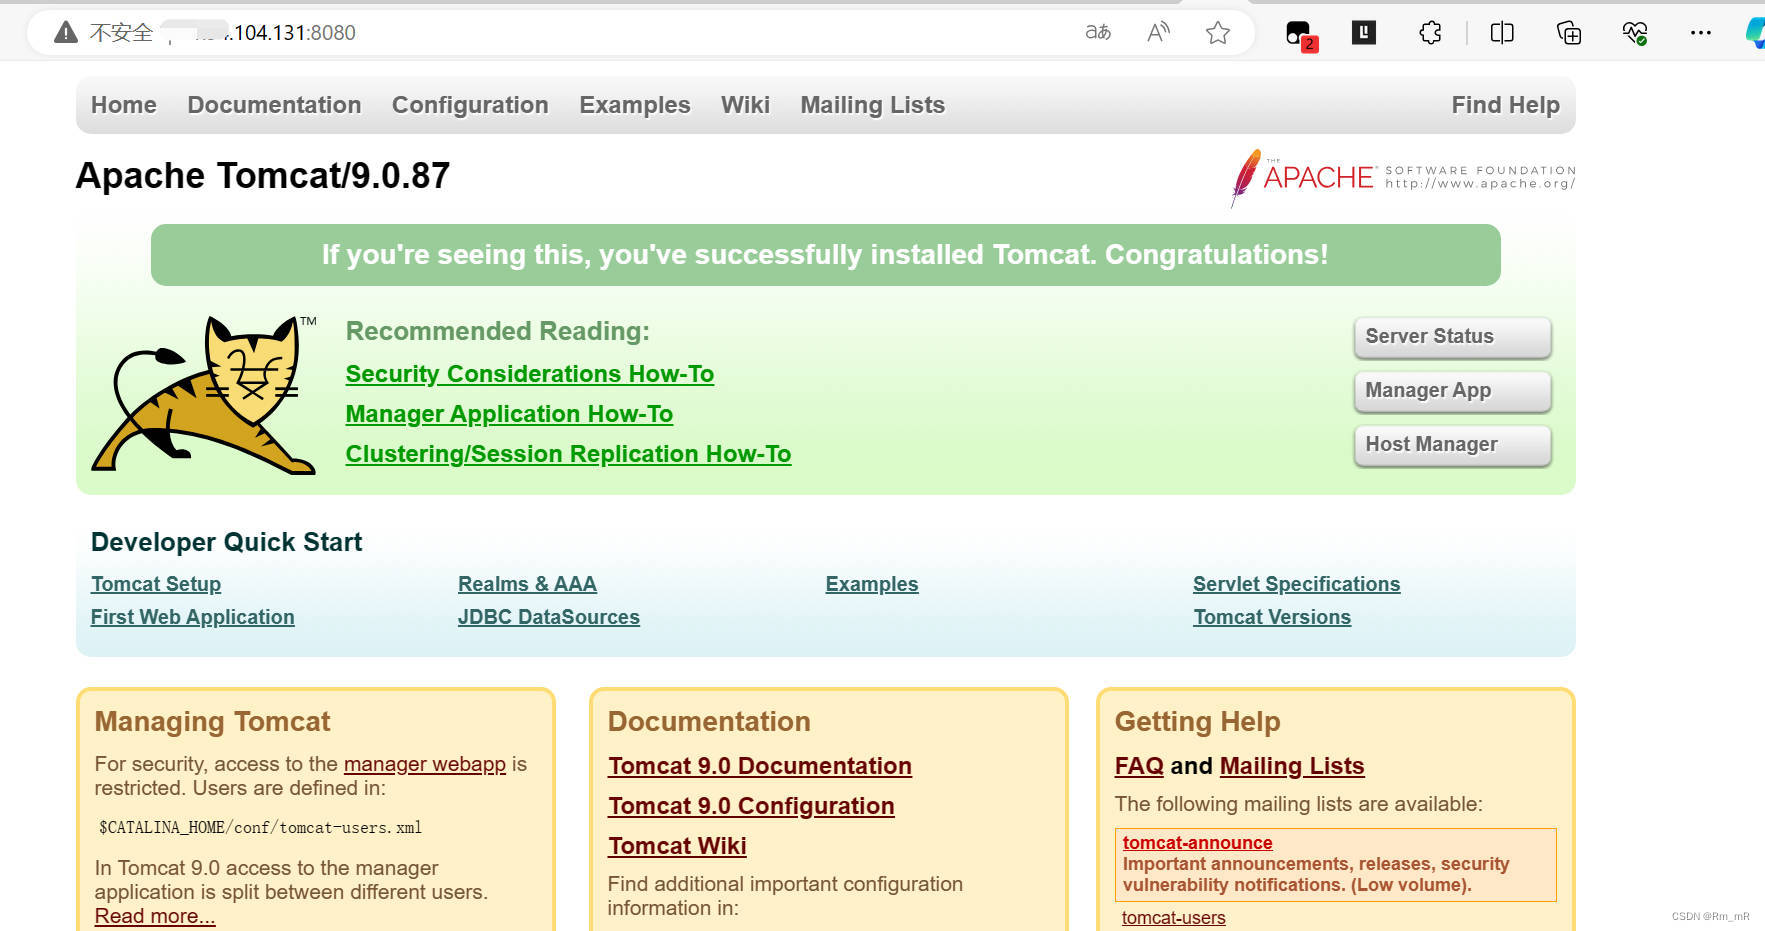This screenshot has width=1765, height=931.
Task: Open the Realms & AAA link
Action: click(x=527, y=584)
